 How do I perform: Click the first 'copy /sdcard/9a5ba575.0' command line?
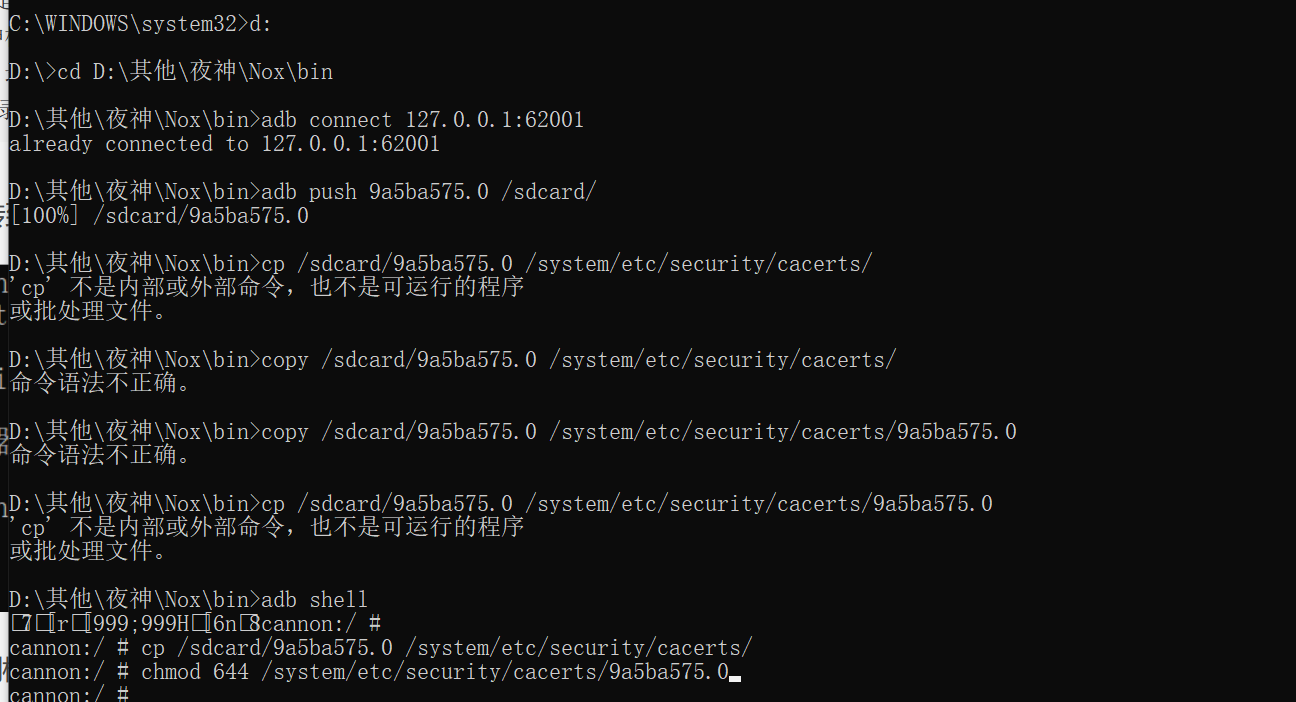pos(578,360)
